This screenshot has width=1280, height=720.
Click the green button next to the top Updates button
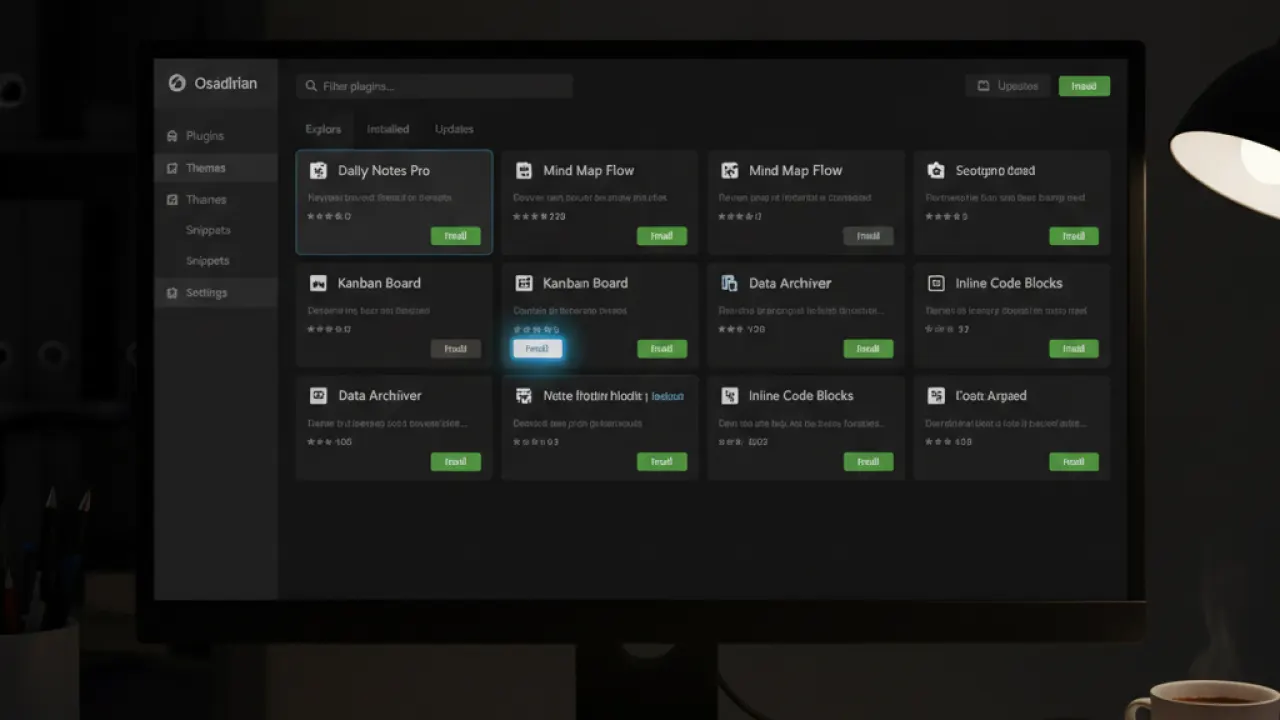click(1084, 86)
